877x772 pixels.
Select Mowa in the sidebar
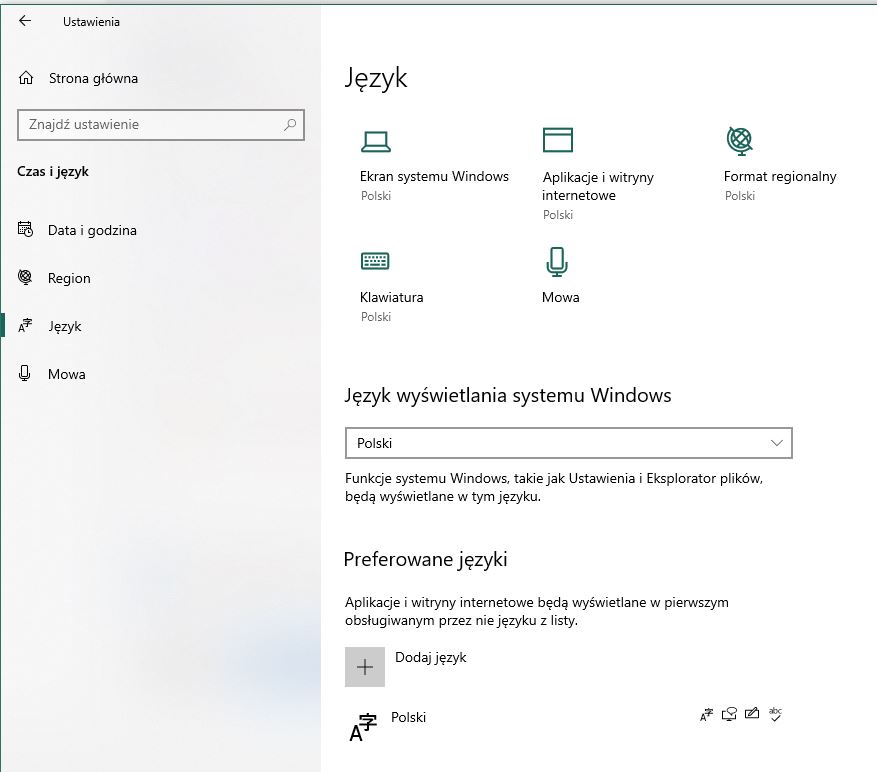click(67, 374)
